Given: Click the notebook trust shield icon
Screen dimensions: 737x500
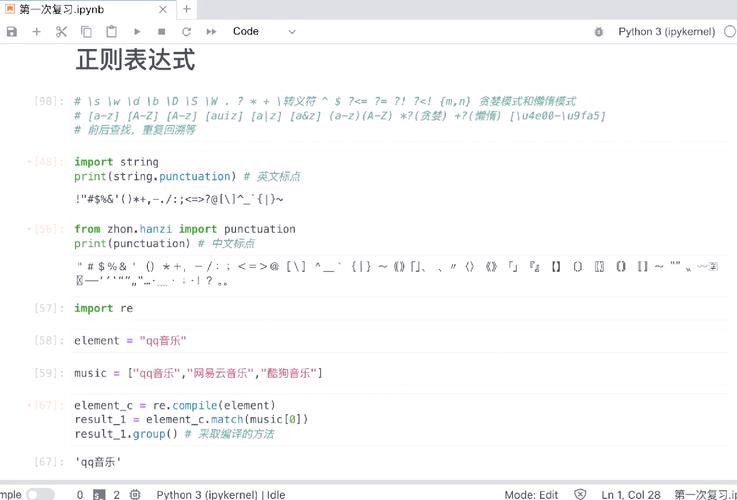Looking at the screenshot, I should (x=580, y=494).
